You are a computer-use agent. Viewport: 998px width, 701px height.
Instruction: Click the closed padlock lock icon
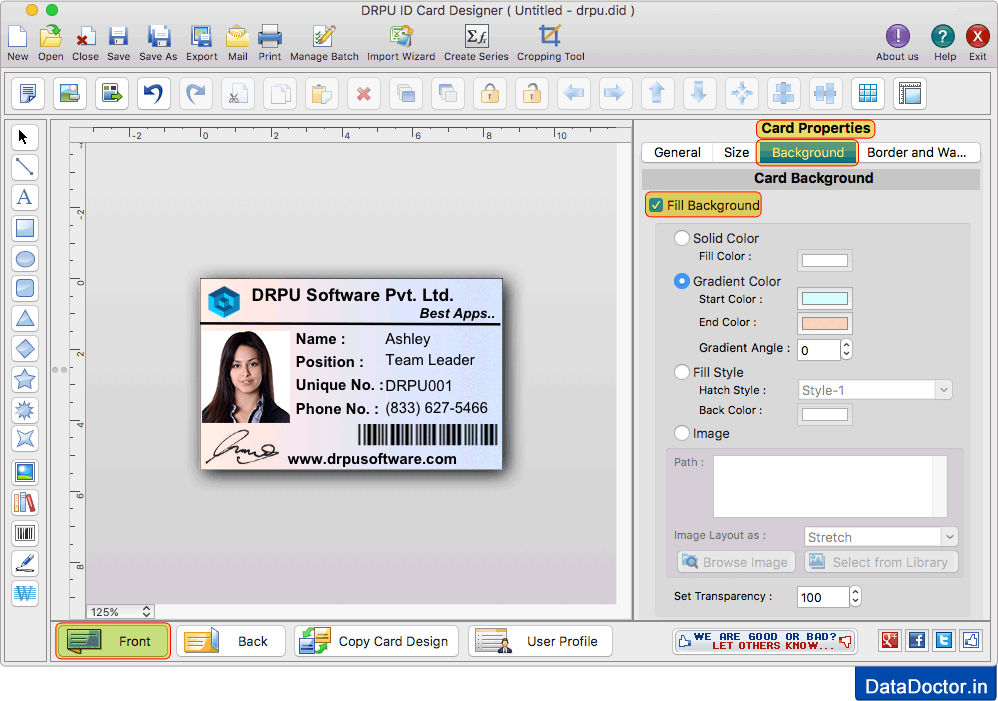click(489, 94)
